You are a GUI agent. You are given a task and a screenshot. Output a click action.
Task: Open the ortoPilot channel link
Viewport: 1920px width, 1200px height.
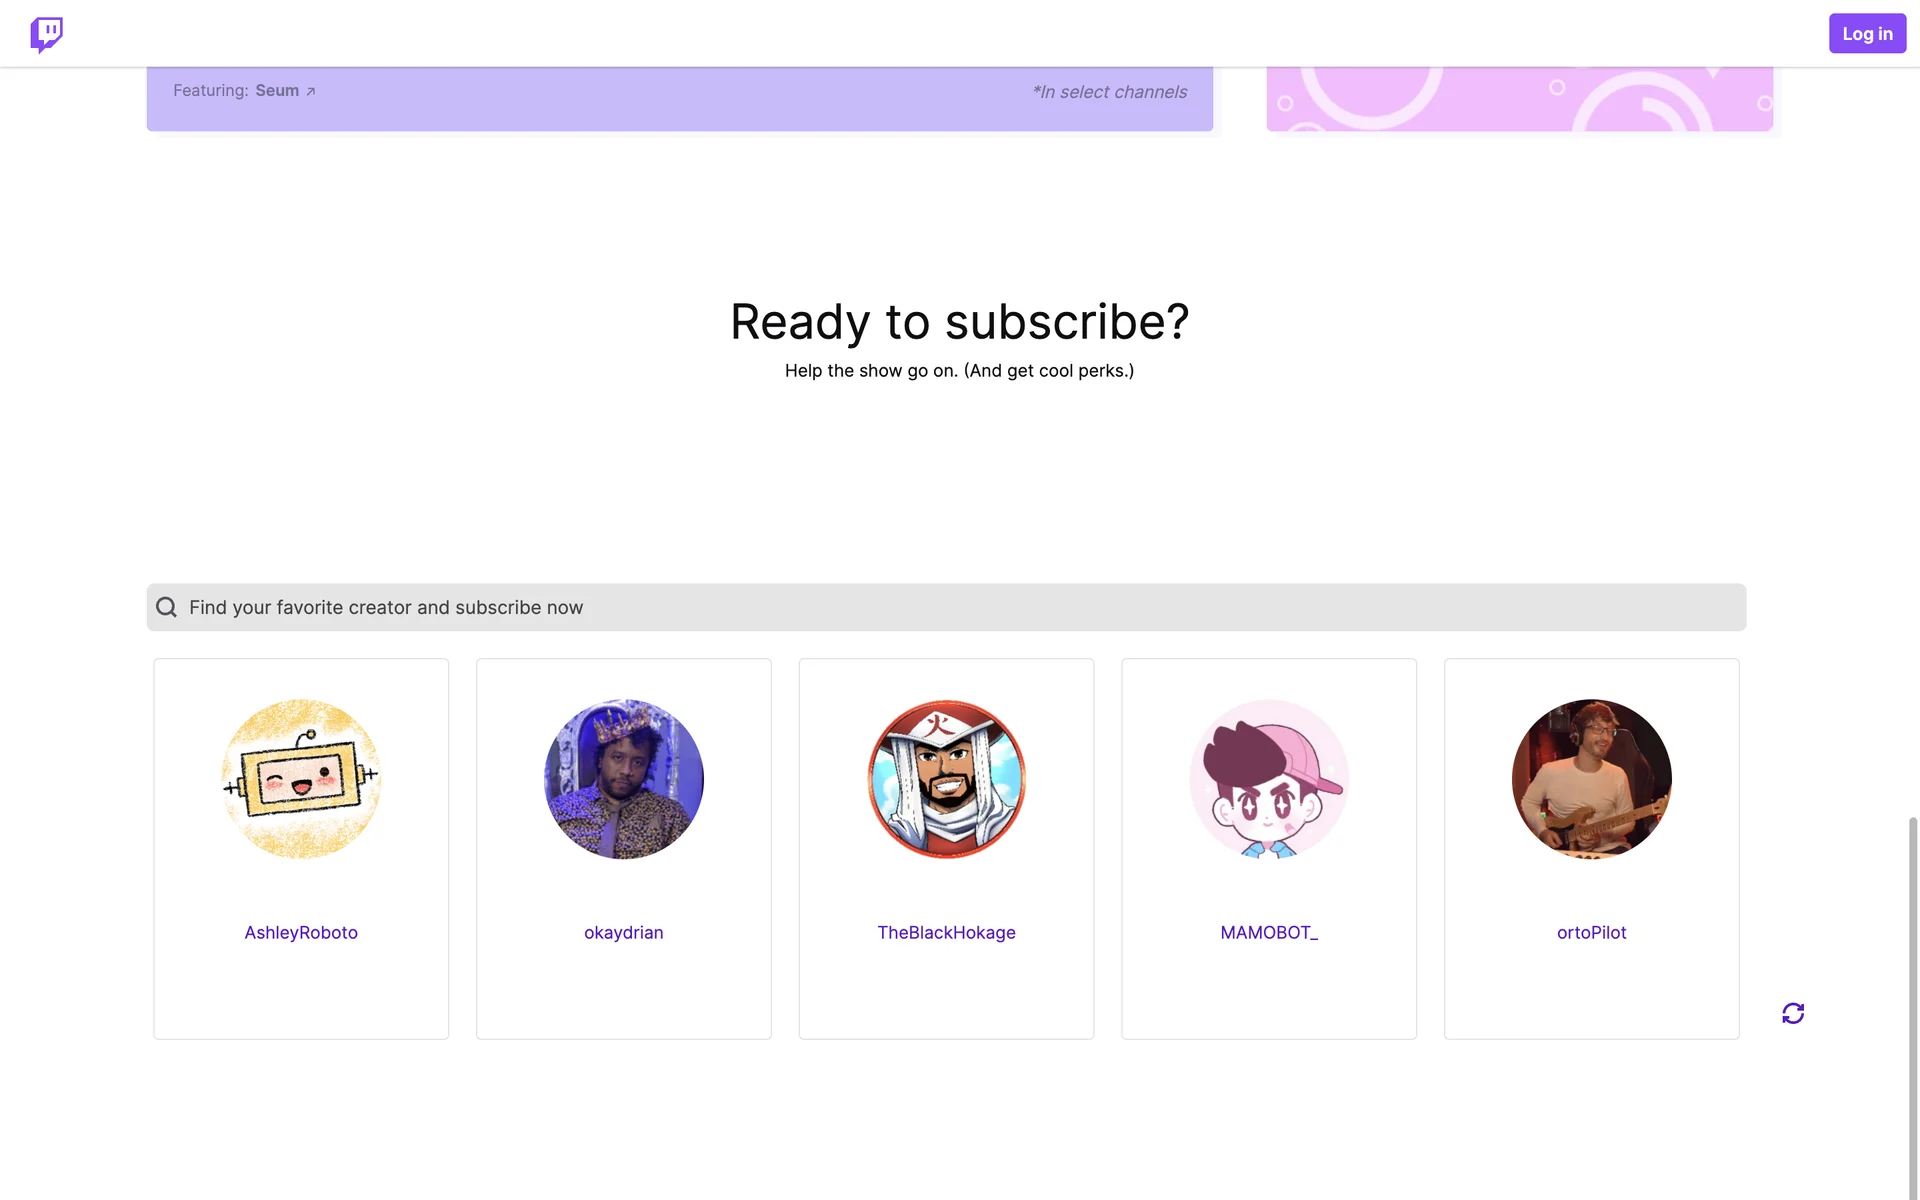point(1592,932)
